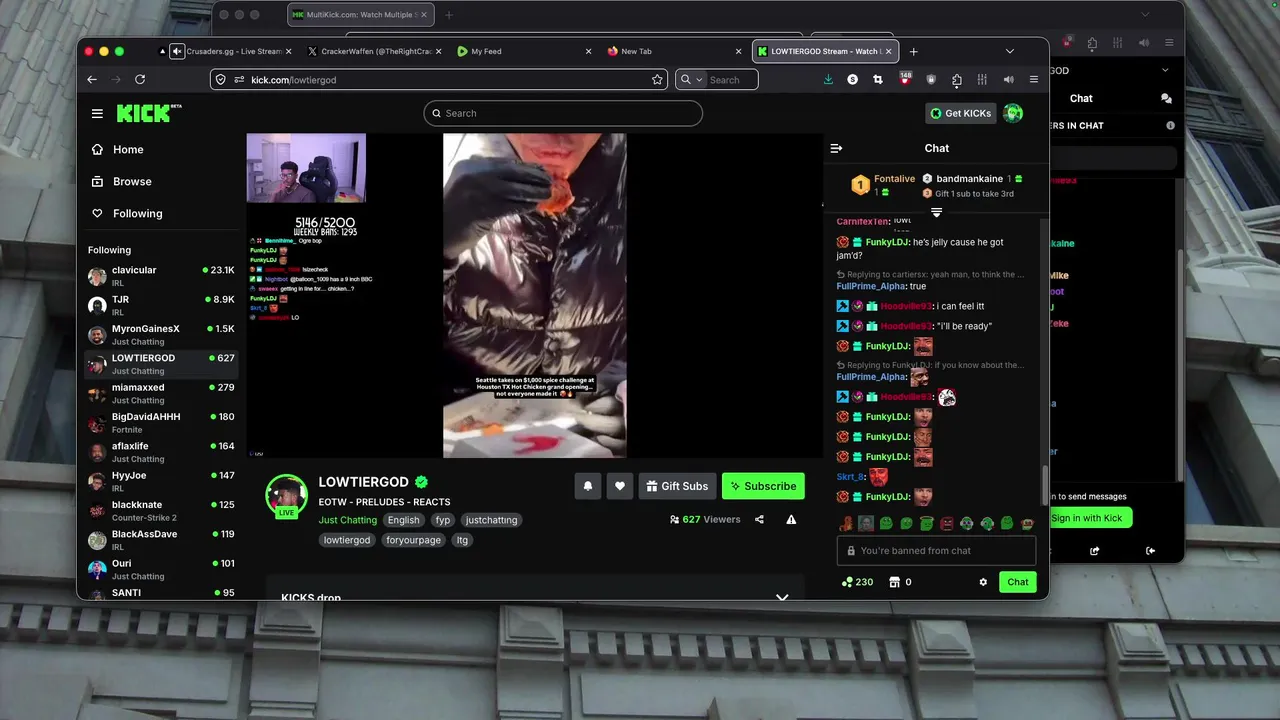Open the Kick hamburger sidebar menu
This screenshot has width=1280, height=720.
click(x=97, y=113)
